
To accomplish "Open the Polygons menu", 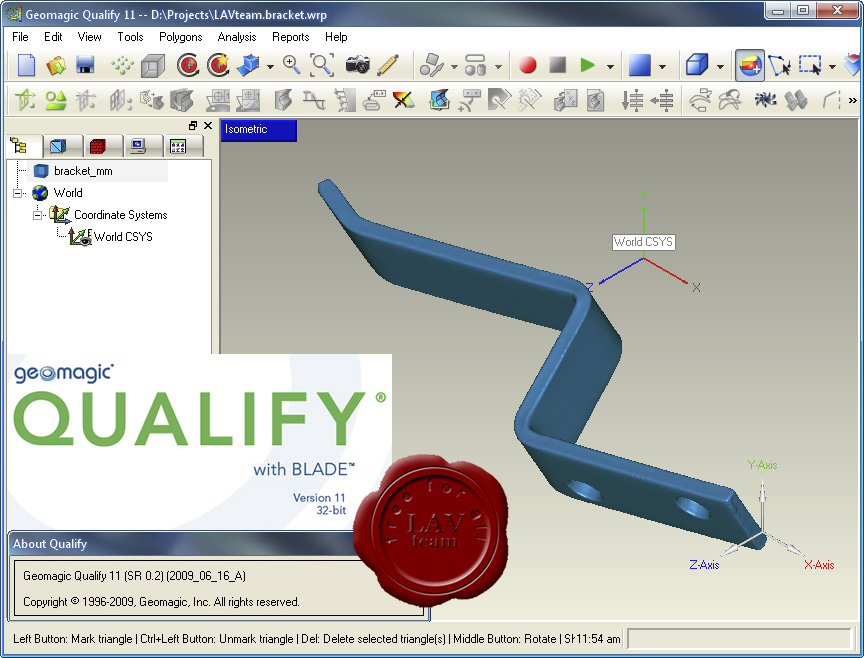I will 181,37.
